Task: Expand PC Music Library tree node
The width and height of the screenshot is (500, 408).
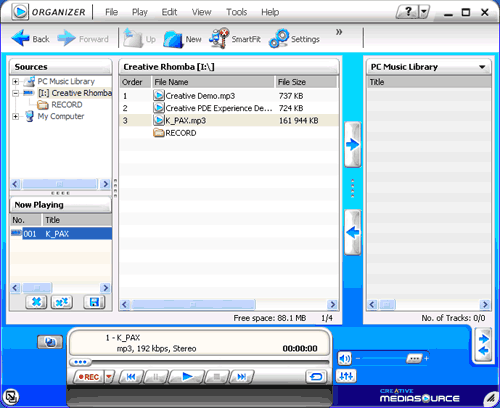Action: (15, 81)
